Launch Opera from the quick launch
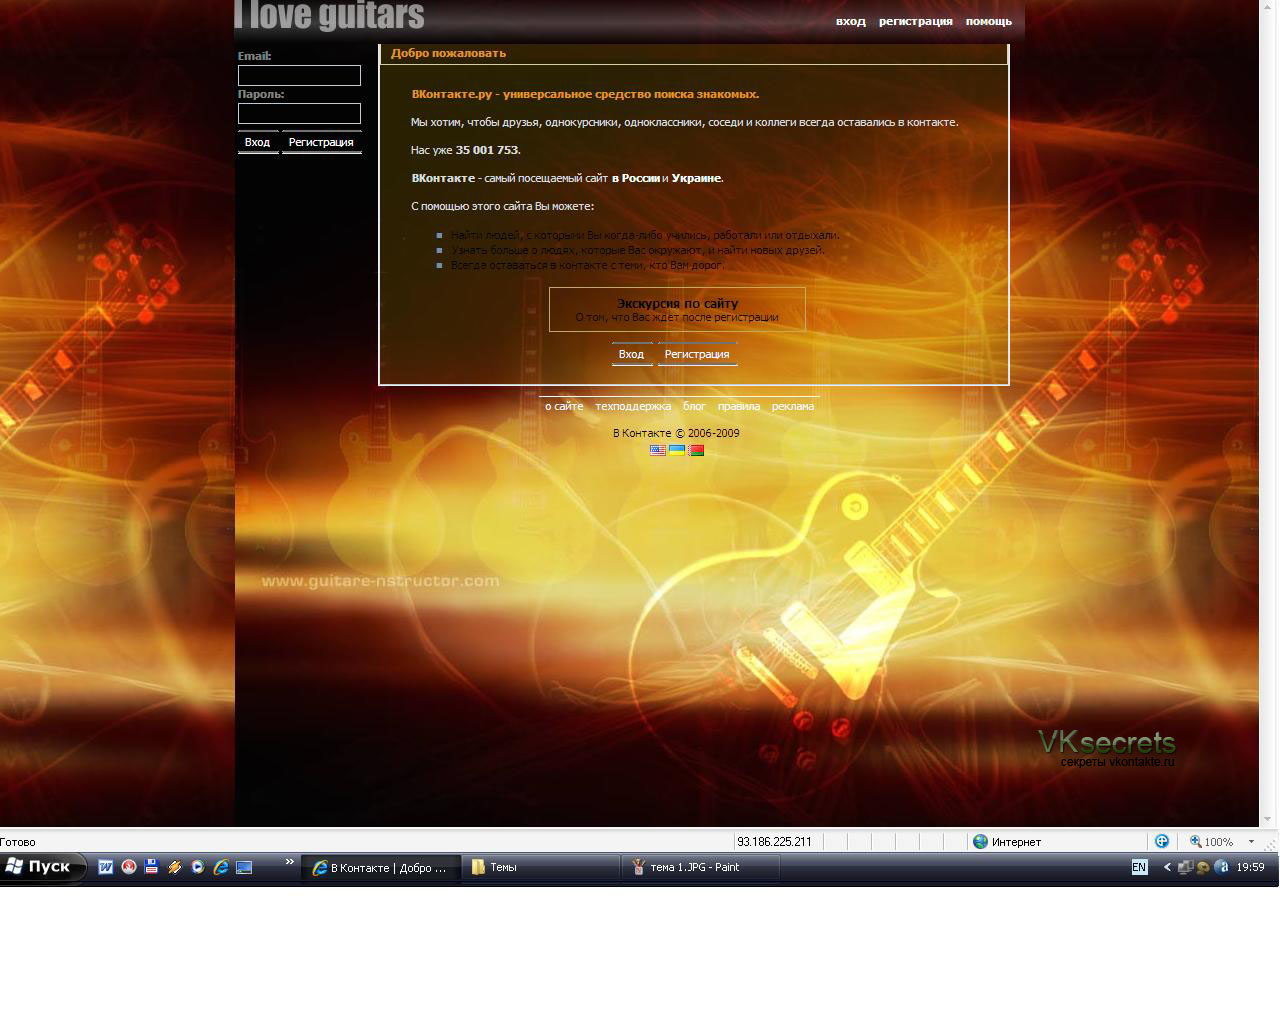The width and height of the screenshot is (1280, 1024). click(128, 867)
